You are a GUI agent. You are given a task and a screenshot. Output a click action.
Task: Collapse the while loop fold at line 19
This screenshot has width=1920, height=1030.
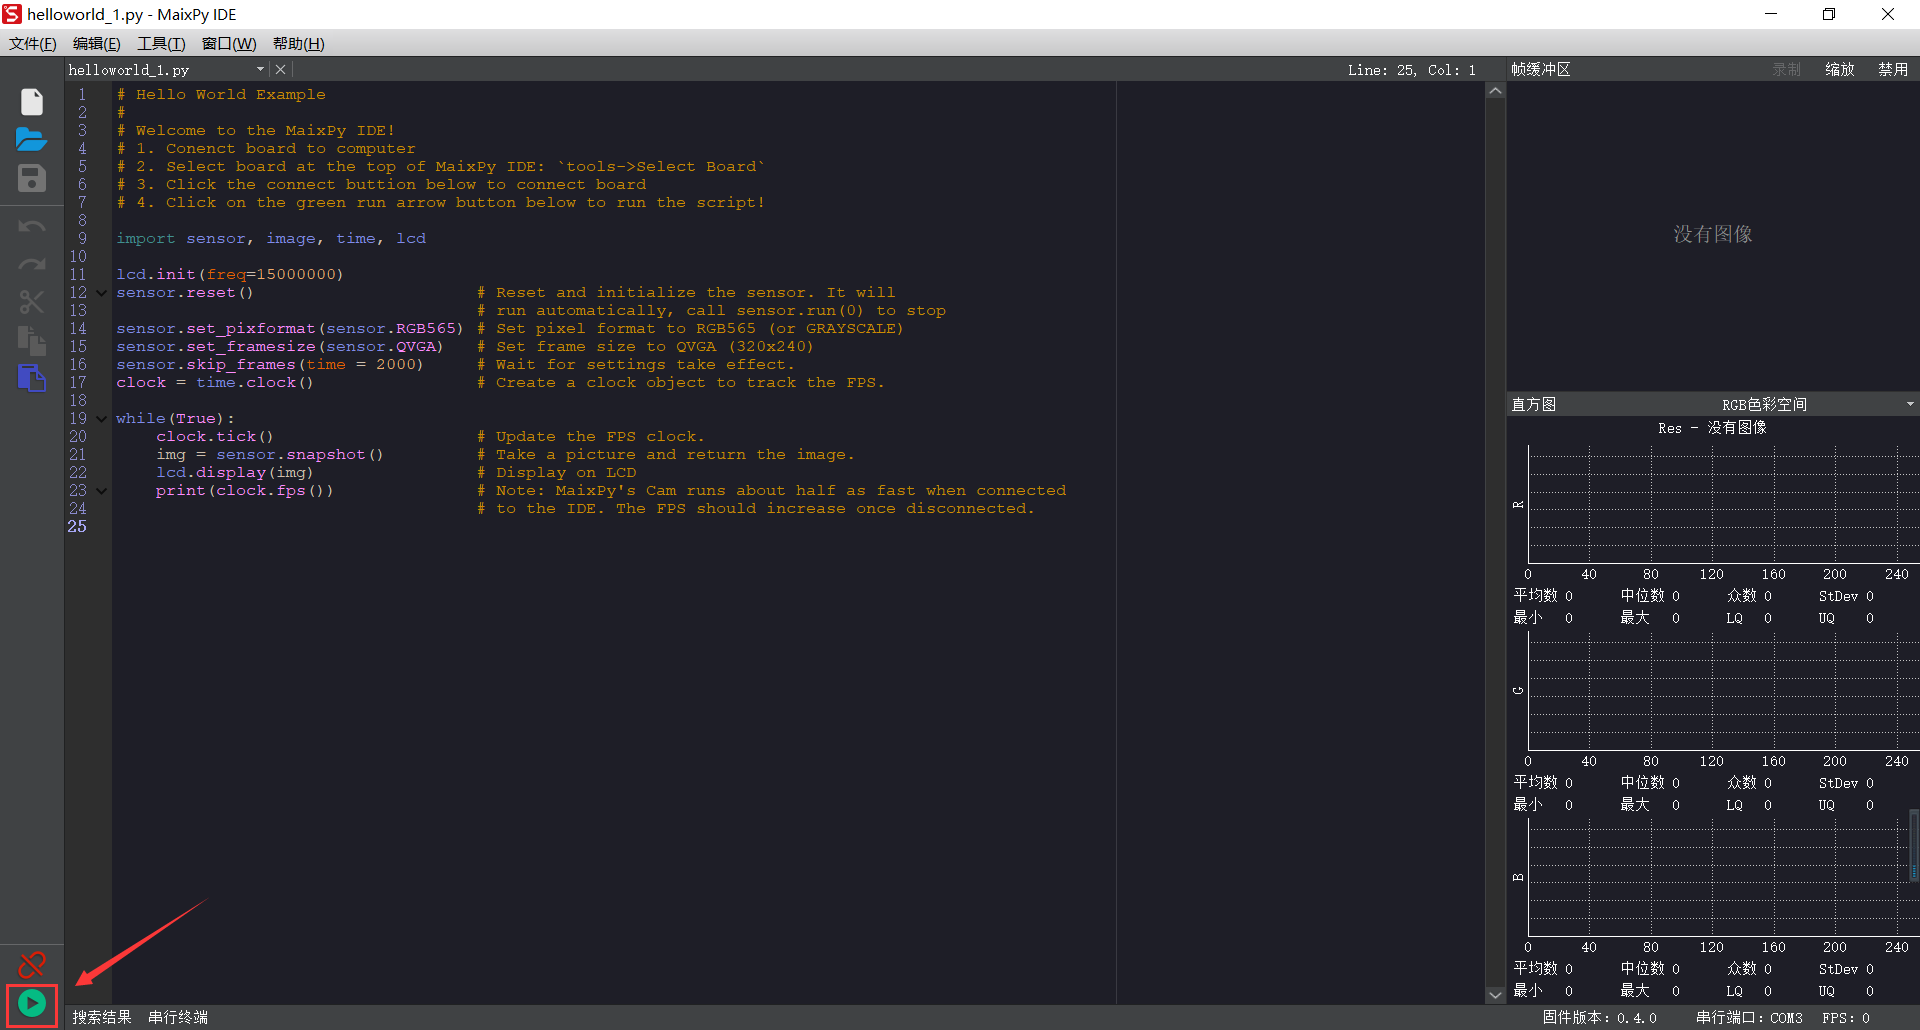click(x=101, y=419)
